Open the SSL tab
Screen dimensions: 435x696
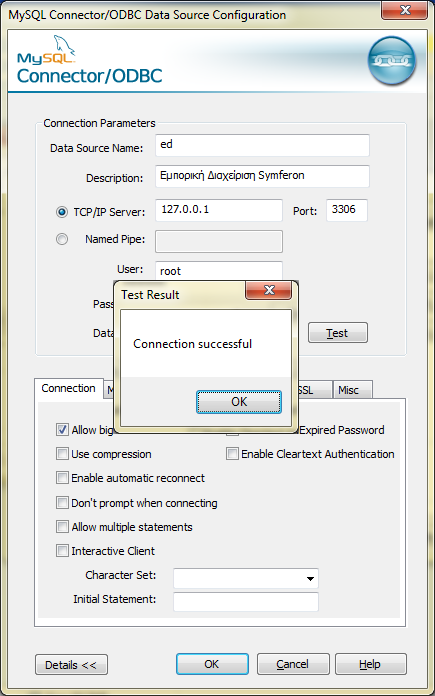click(314, 390)
